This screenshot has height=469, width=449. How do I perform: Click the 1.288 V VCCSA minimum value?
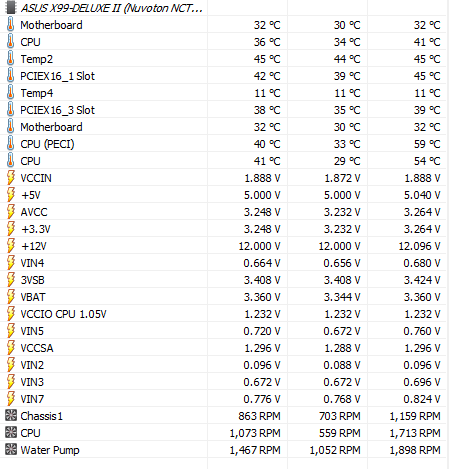point(342,348)
